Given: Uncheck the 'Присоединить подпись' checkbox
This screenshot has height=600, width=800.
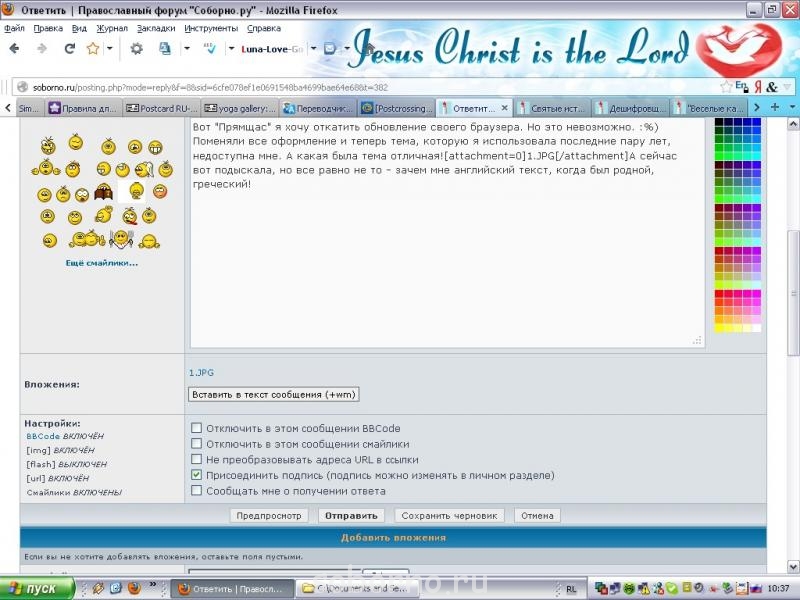Looking at the screenshot, I should 197,475.
